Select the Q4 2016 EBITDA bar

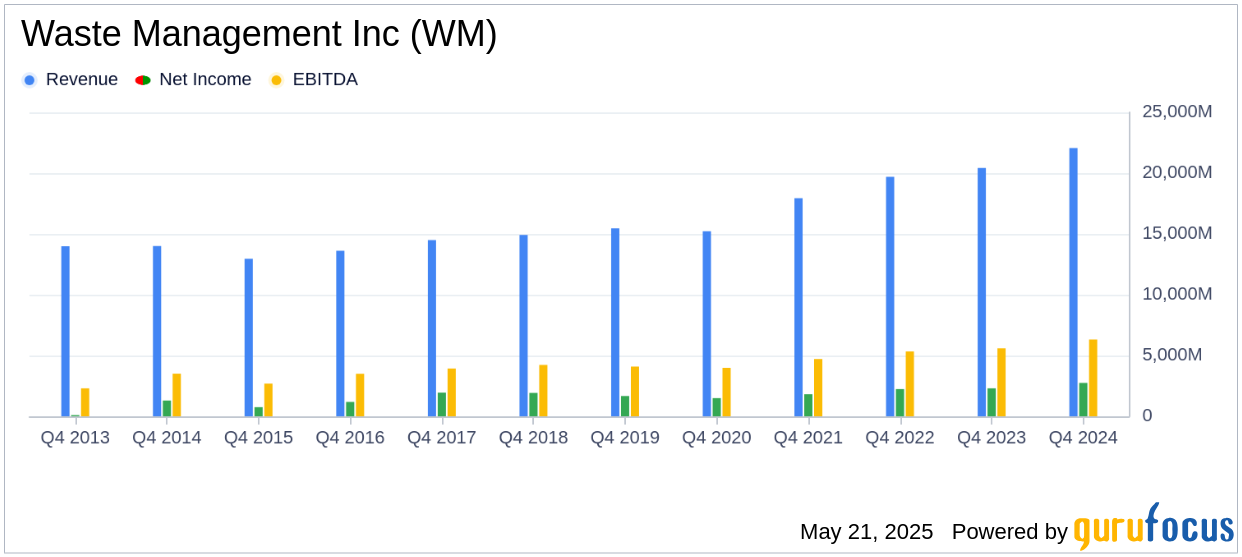[360, 395]
